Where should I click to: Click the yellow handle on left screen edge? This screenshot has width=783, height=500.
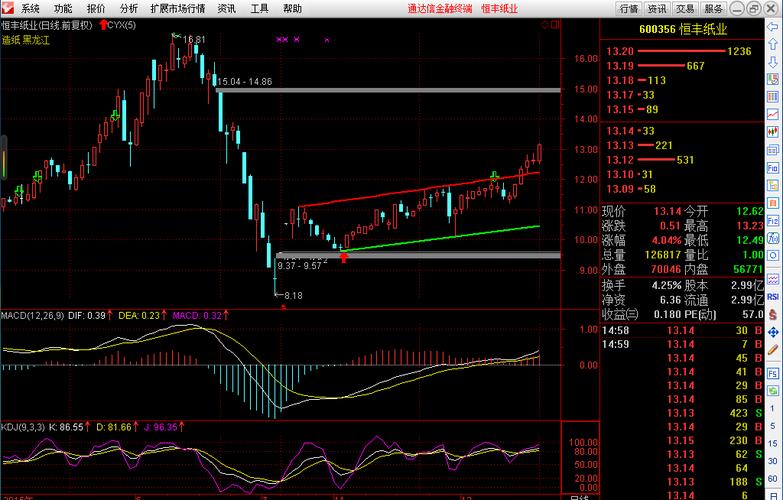tap(3, 157)
